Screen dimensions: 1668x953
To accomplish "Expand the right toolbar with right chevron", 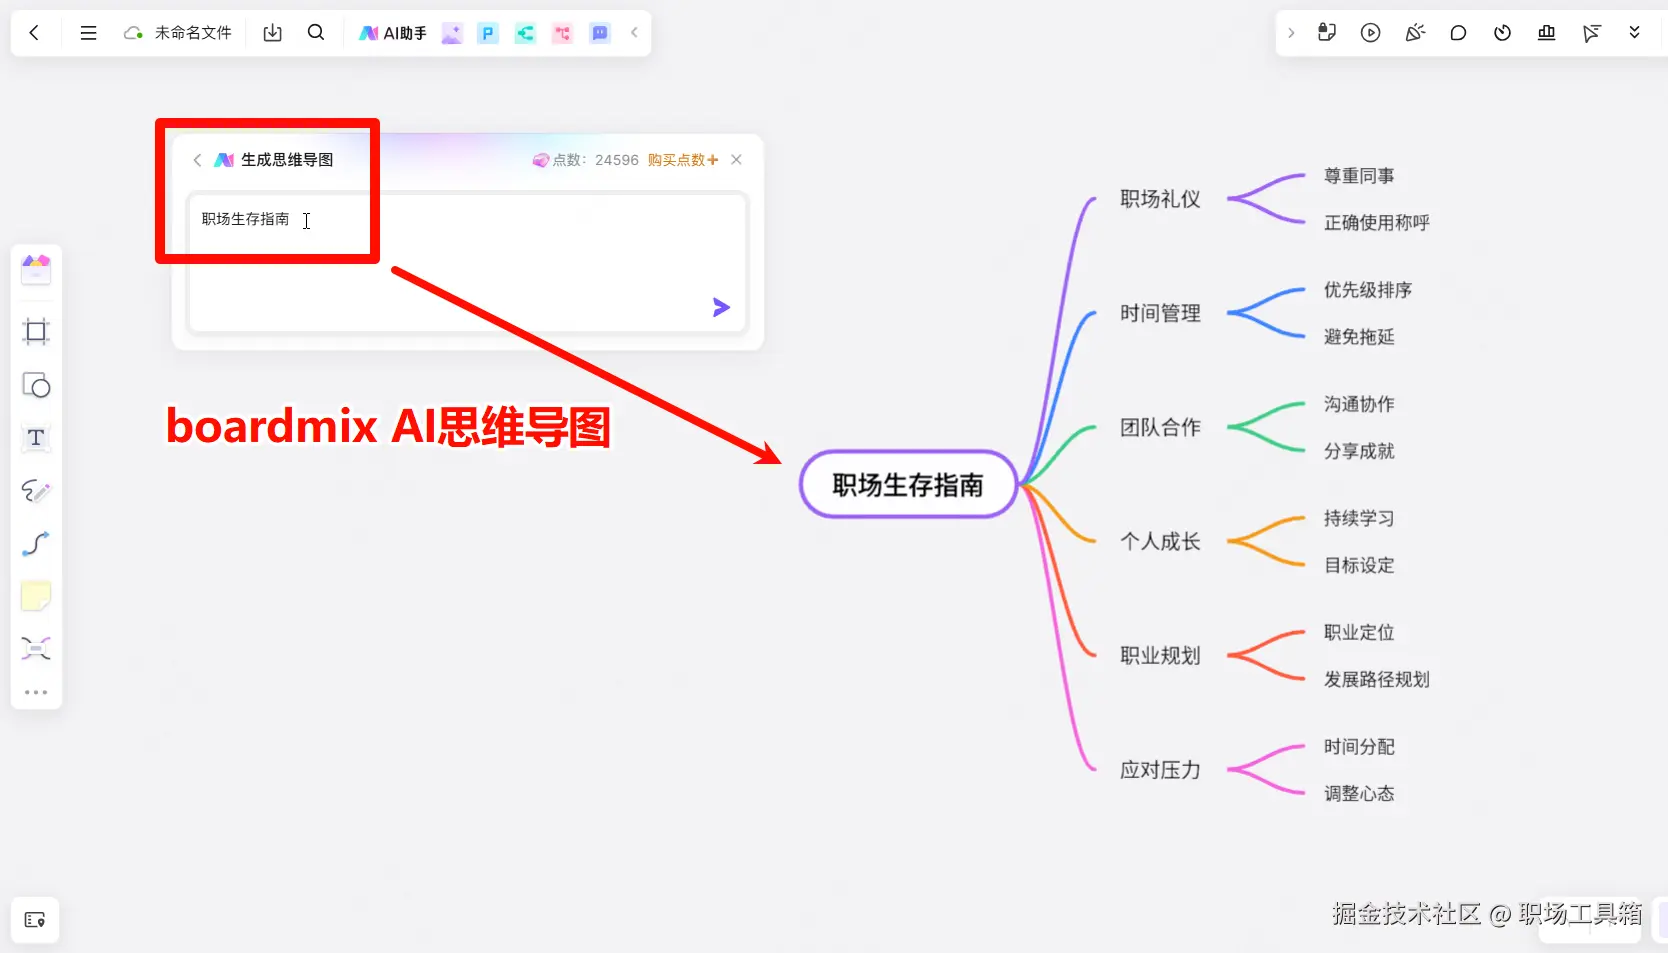I will (1291, 33).
